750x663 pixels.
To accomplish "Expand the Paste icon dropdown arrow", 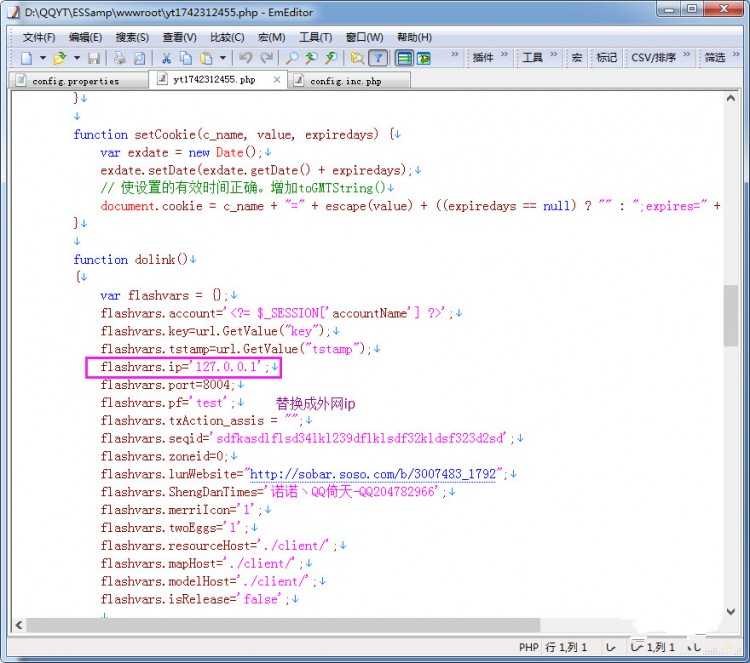I will (x=222, y=58).
